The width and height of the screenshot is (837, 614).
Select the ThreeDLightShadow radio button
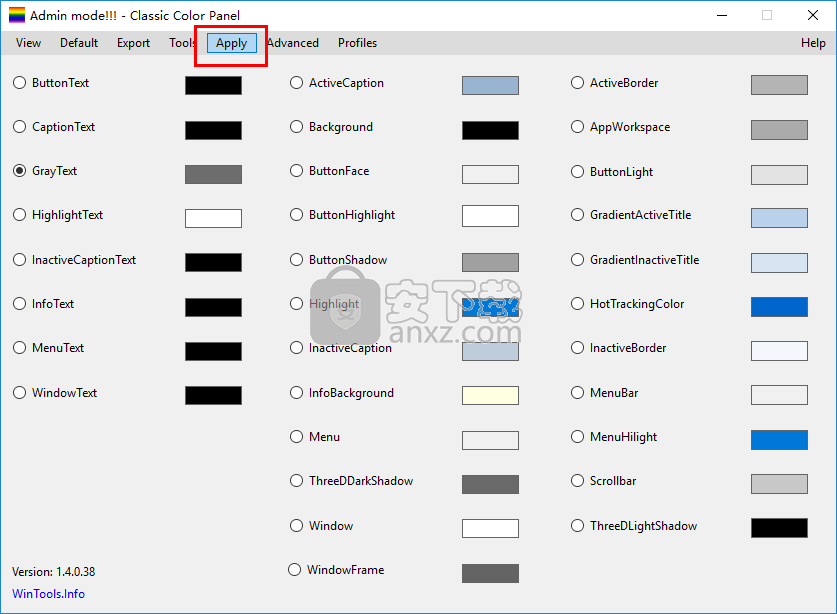pyautogui.click(x=578, y=525)
